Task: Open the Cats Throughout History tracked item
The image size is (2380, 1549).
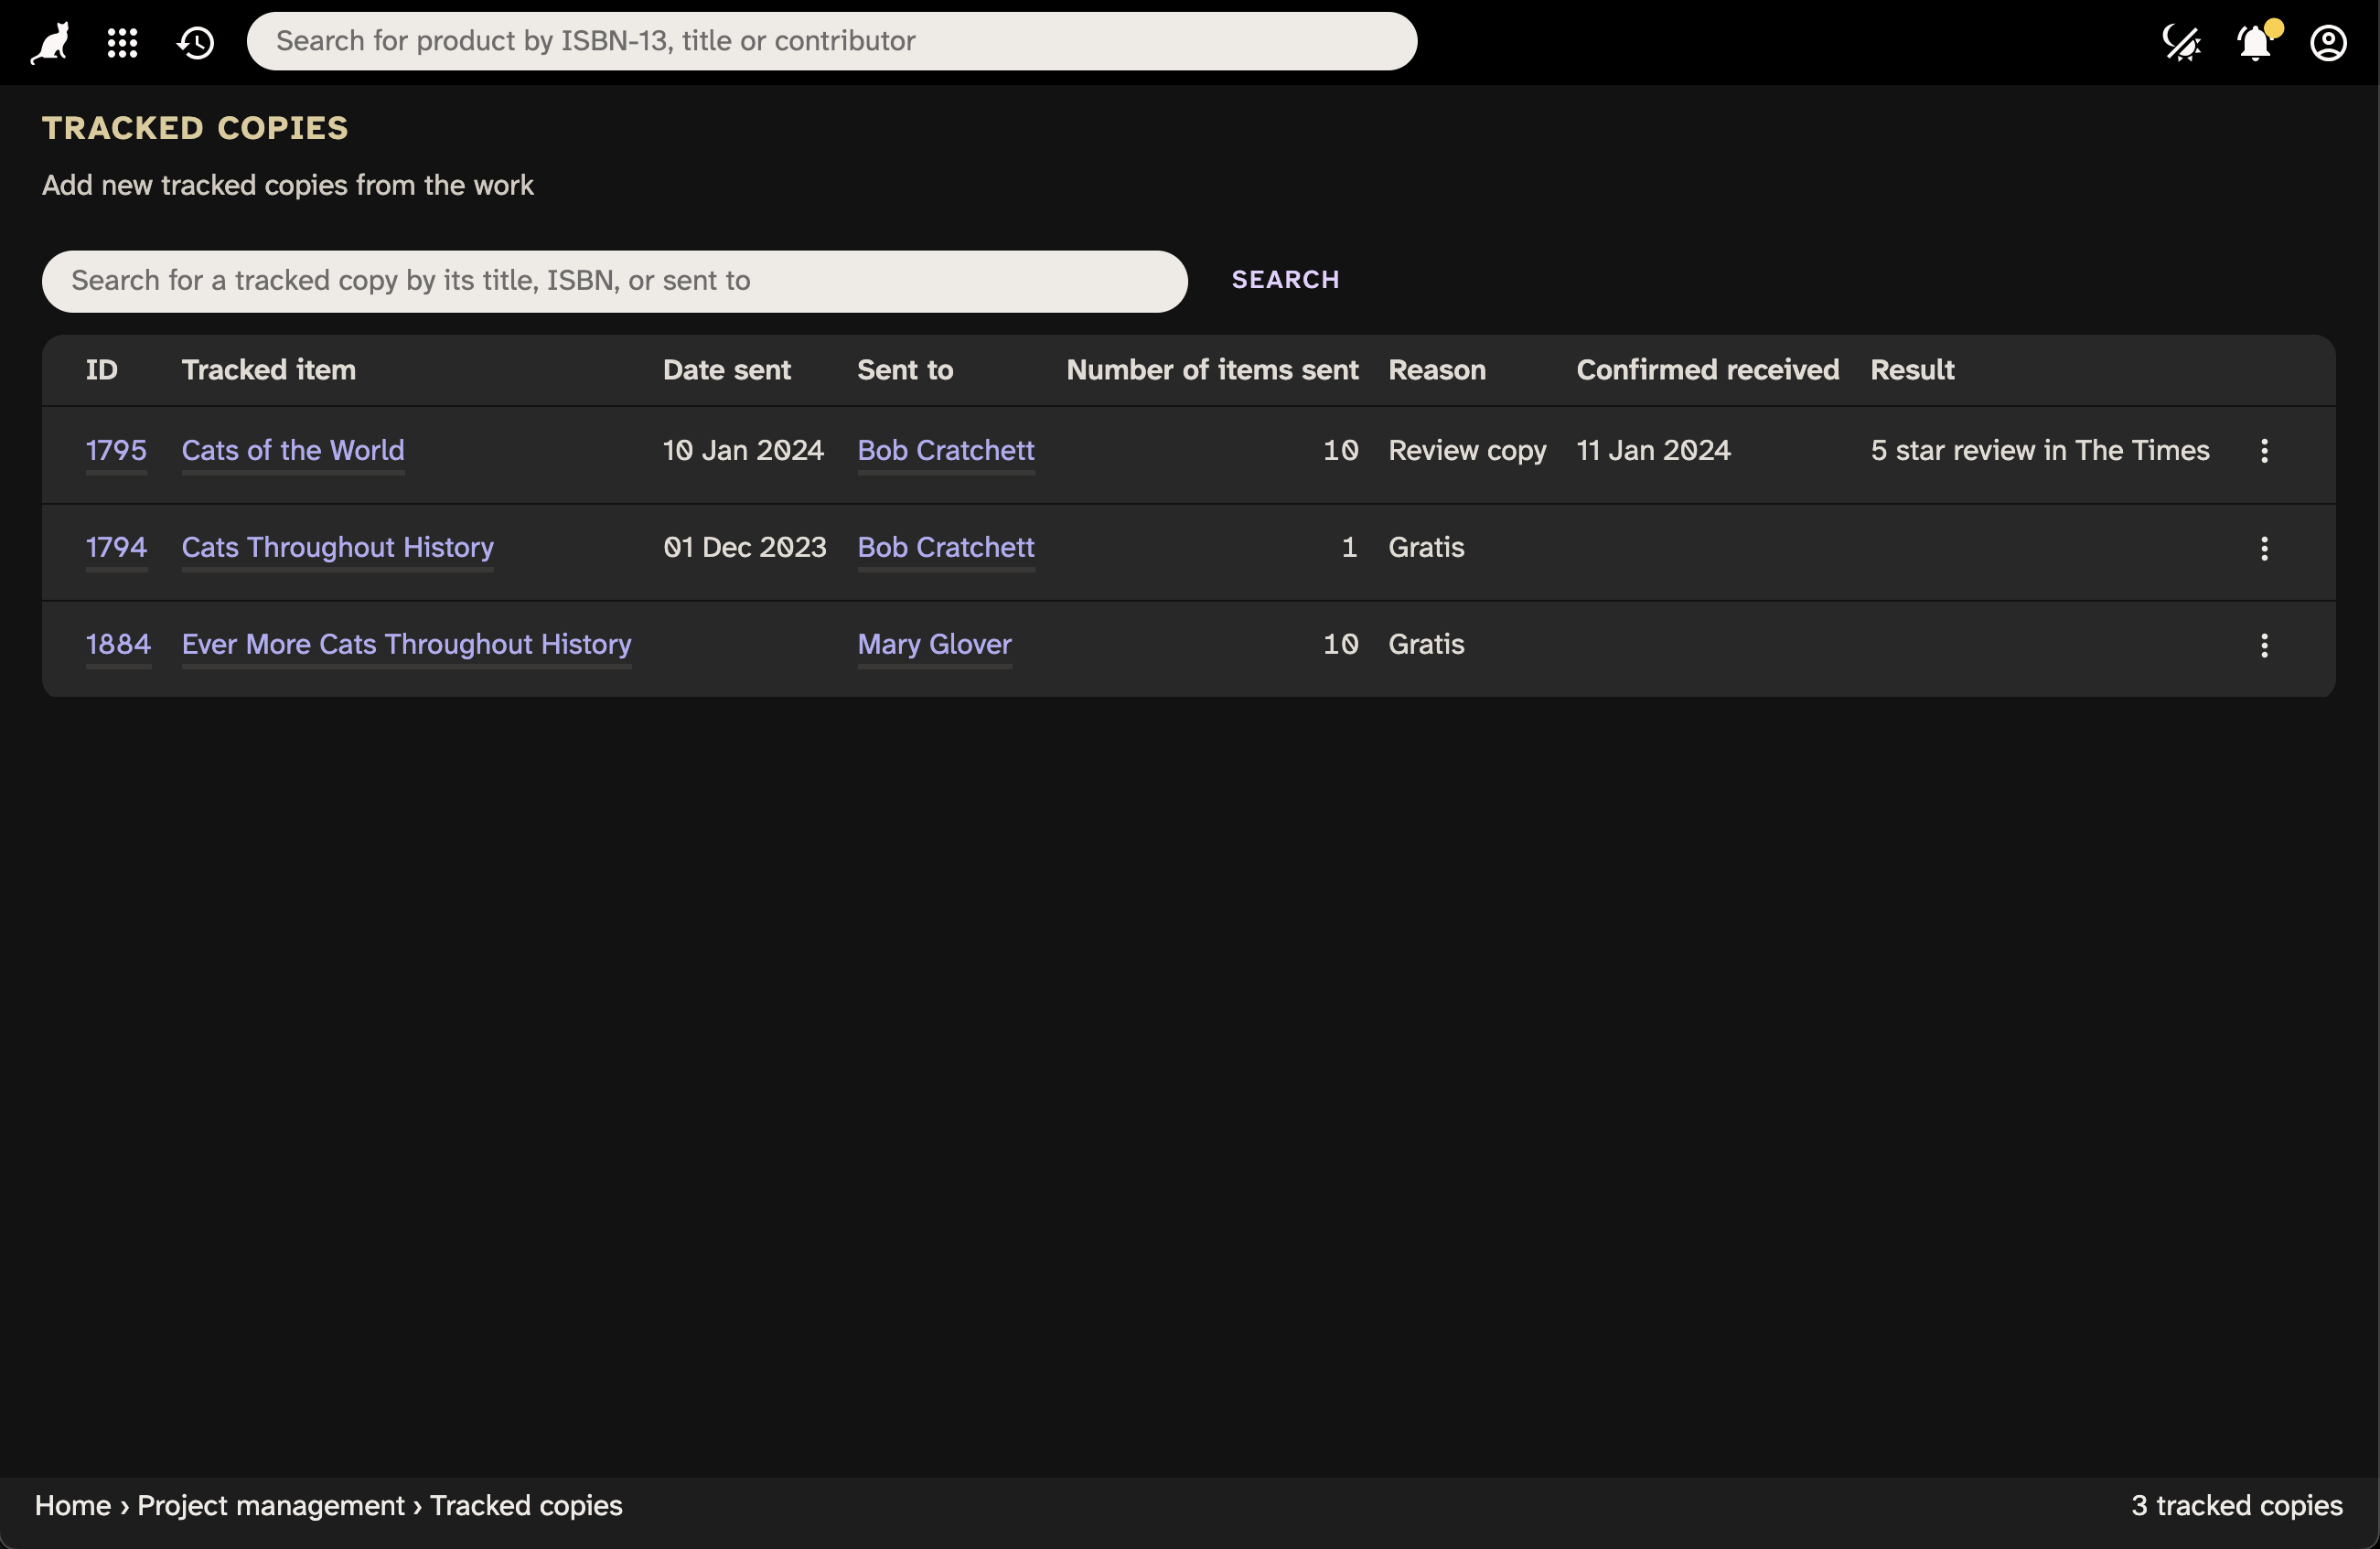Action: point(337,548)
